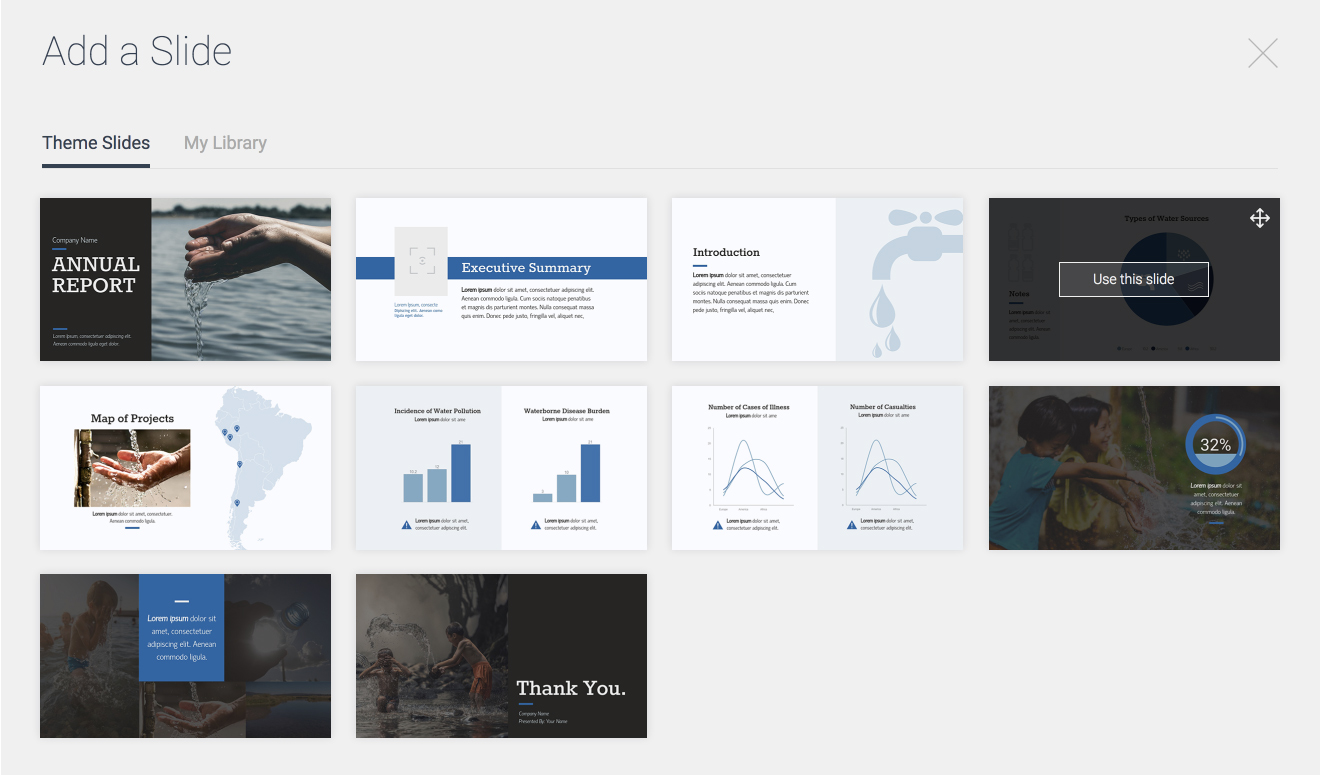The image size is (1320, 775).
Task: Choose the Incidence of Water Pollution slide
Action: [501, 468]
